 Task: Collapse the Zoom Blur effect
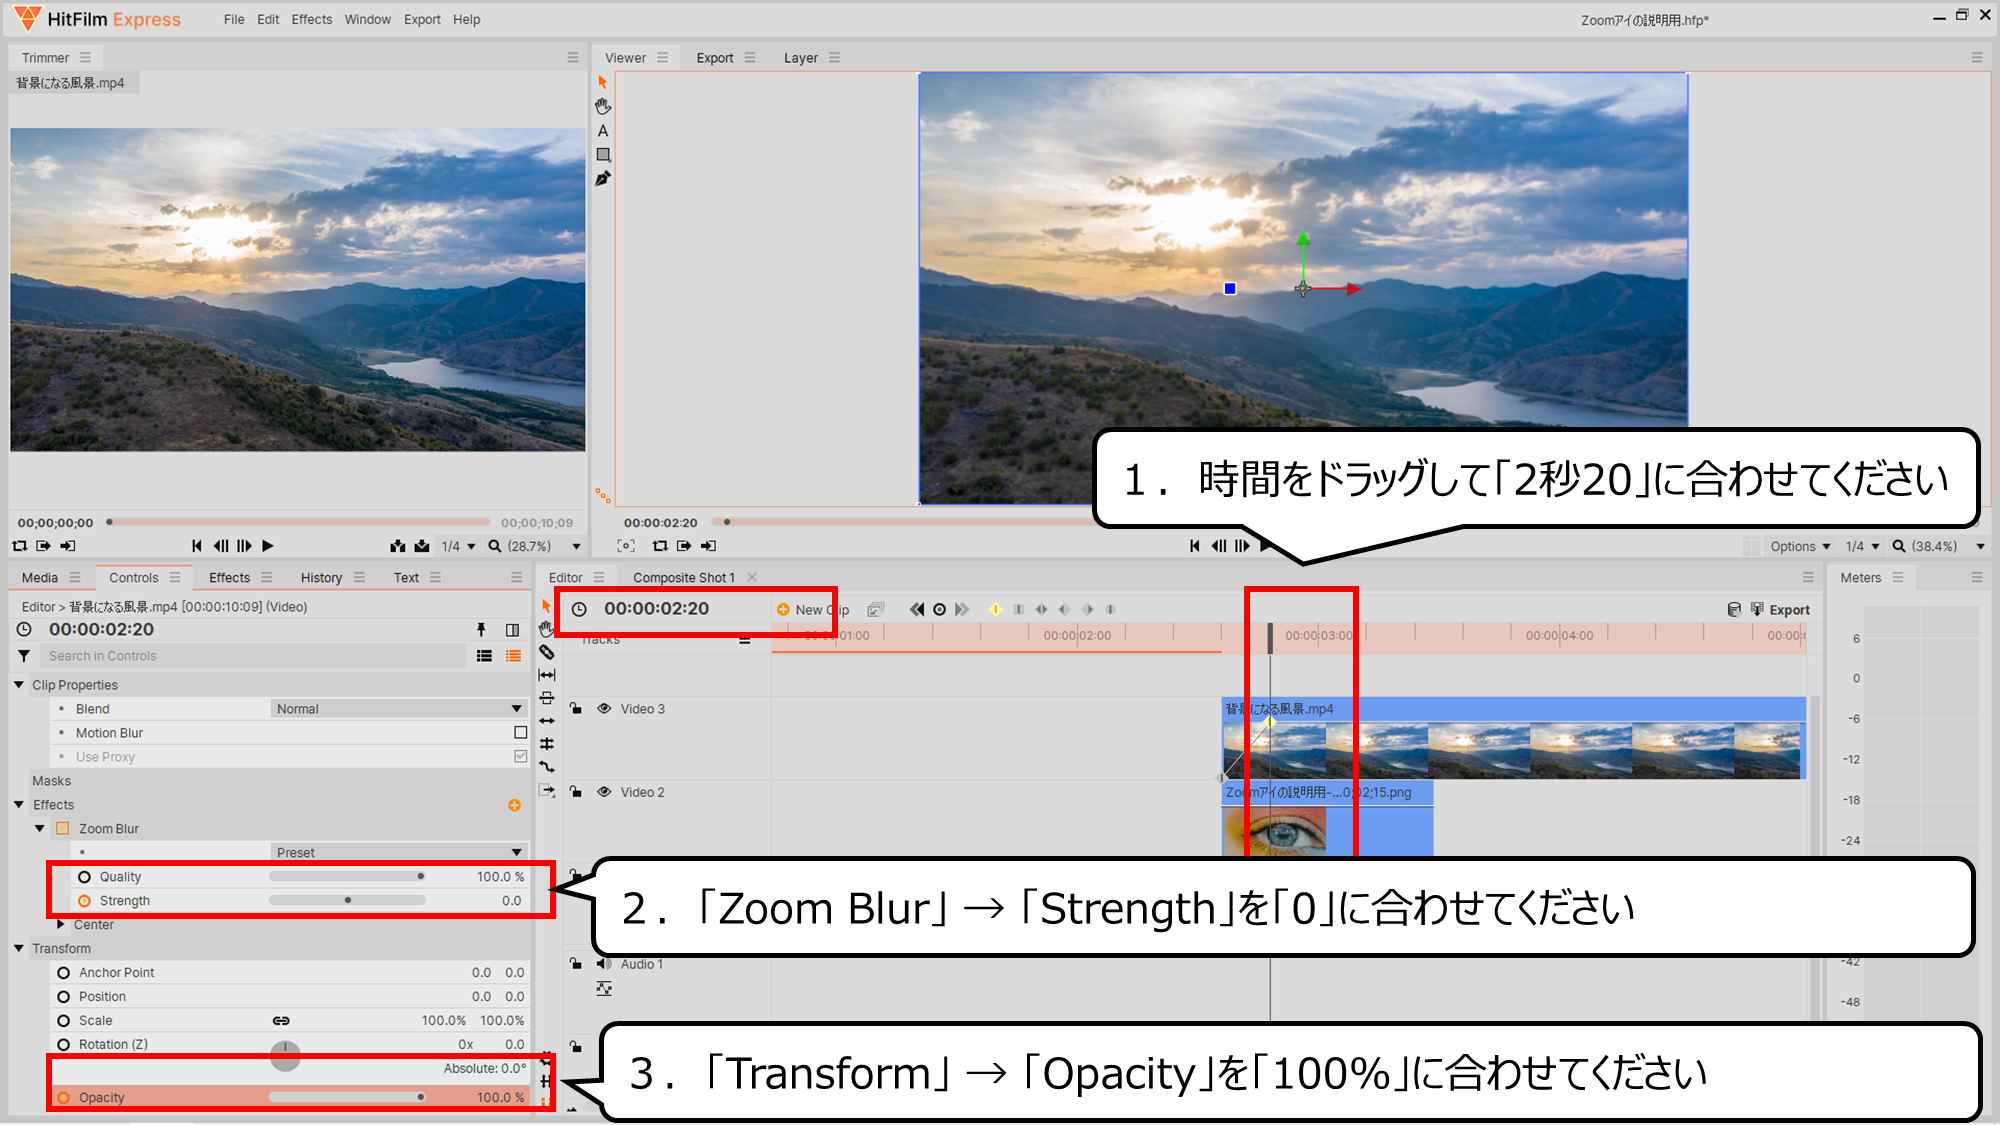[x=40, y=829]
